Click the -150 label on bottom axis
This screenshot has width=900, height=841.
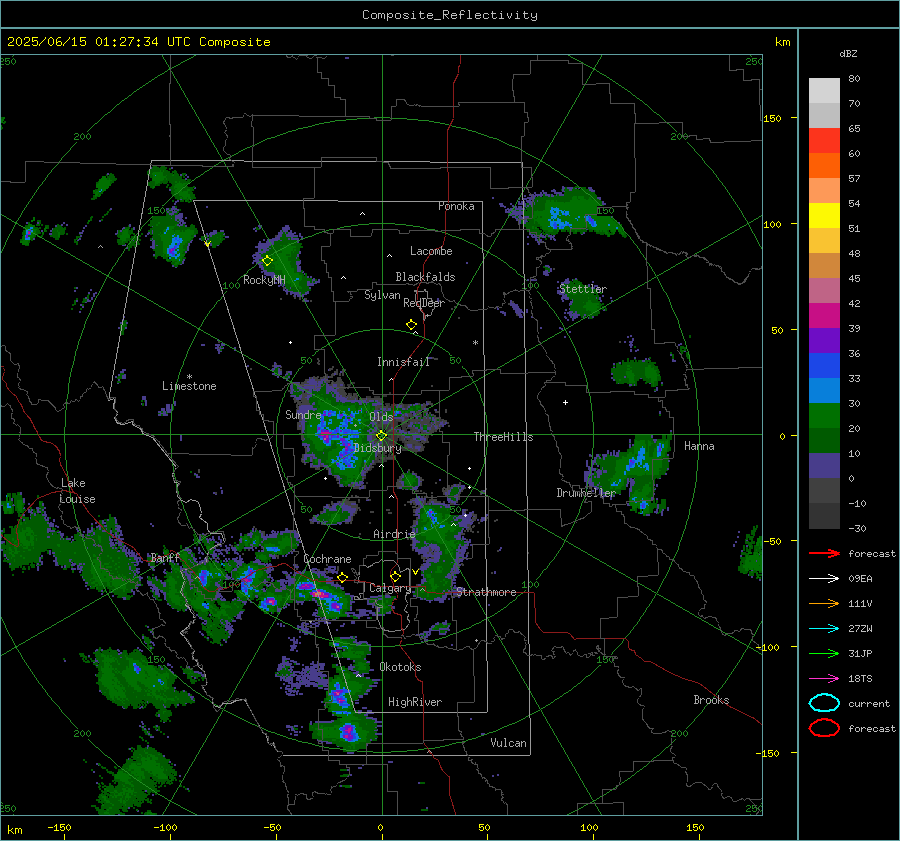click(x=59, y=827)
